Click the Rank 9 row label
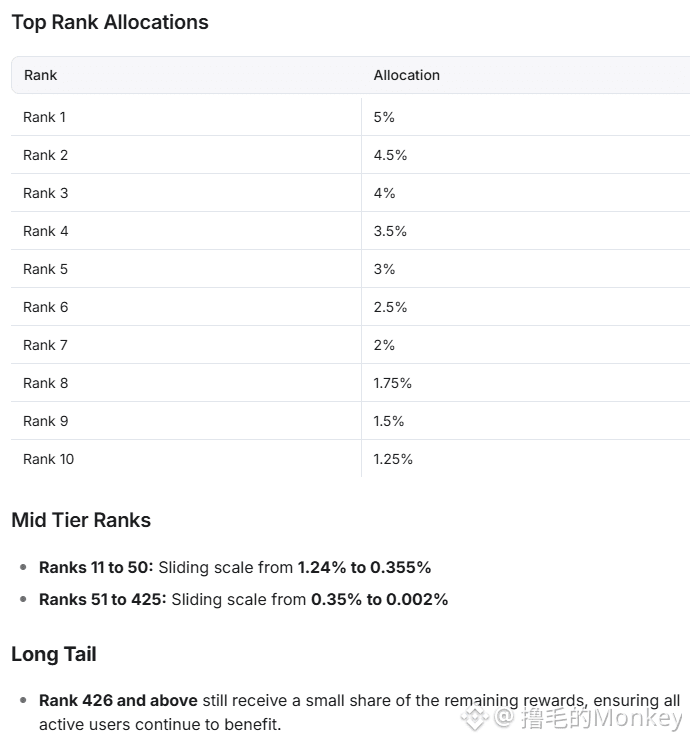The height and width of the screenshot is (743, 690). click(45, 421)
